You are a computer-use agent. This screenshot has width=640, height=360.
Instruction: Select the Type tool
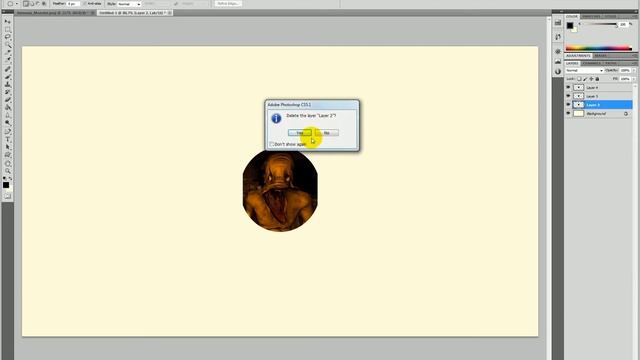coord(7,140)
